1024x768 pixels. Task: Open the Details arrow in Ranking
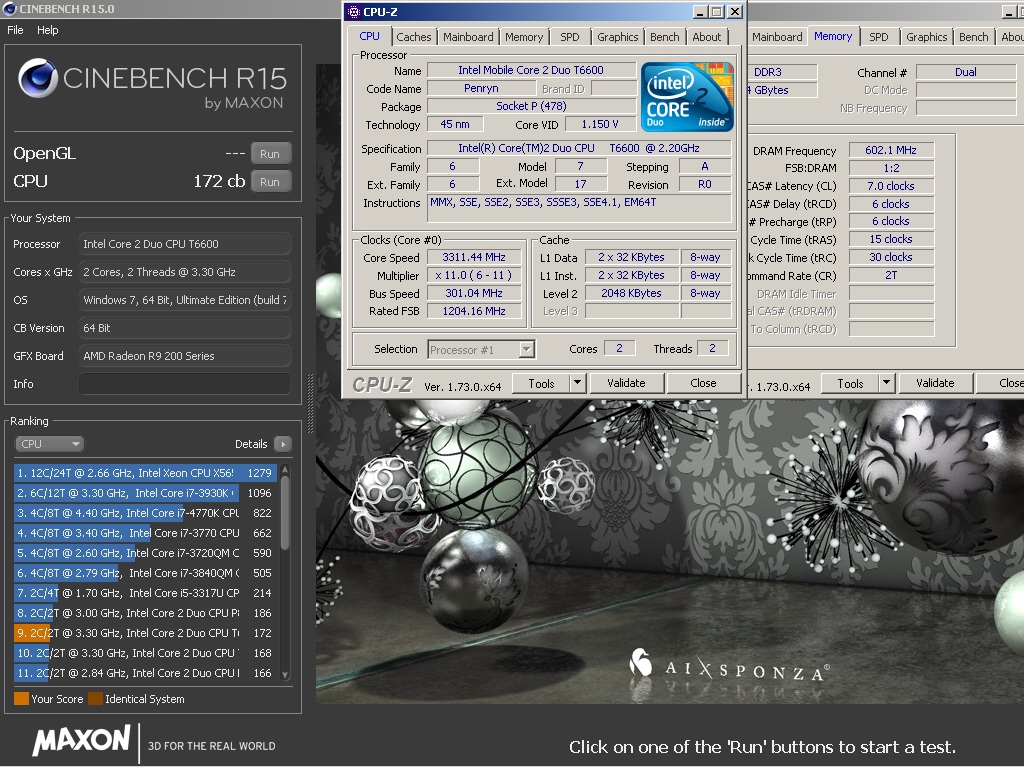click(283, 444)
